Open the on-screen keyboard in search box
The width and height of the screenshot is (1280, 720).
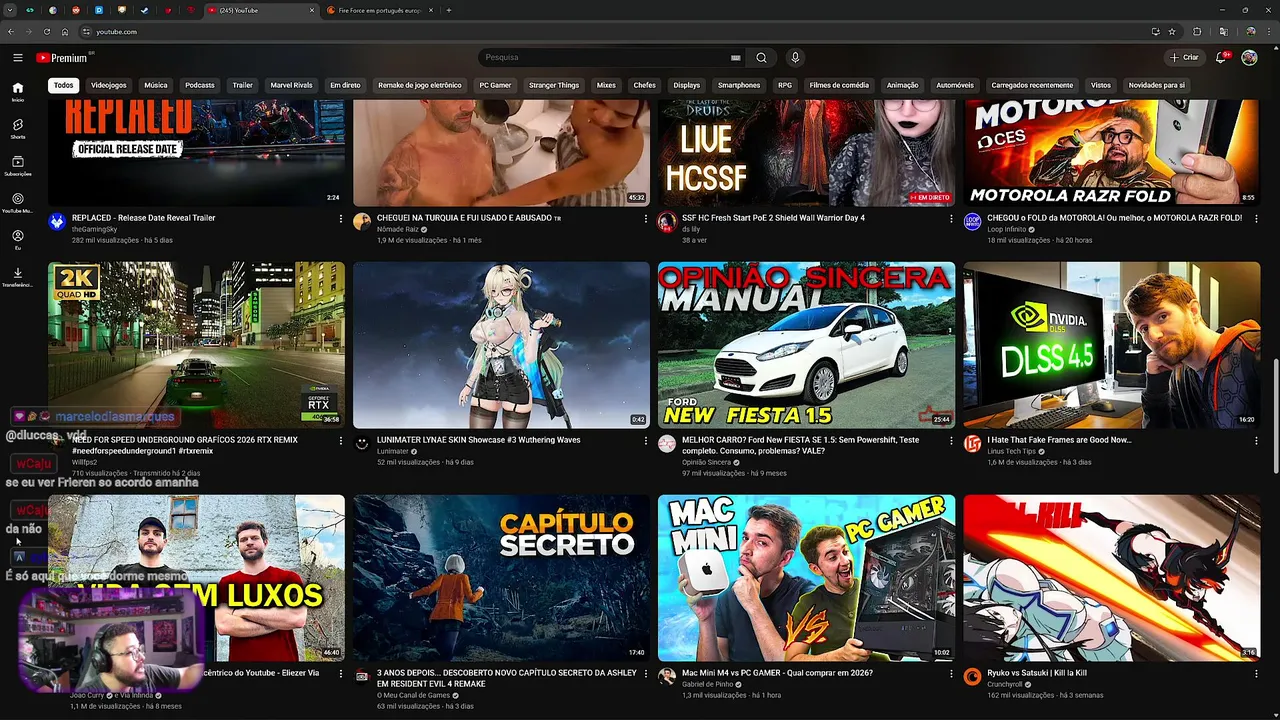[x=736, y=57]
